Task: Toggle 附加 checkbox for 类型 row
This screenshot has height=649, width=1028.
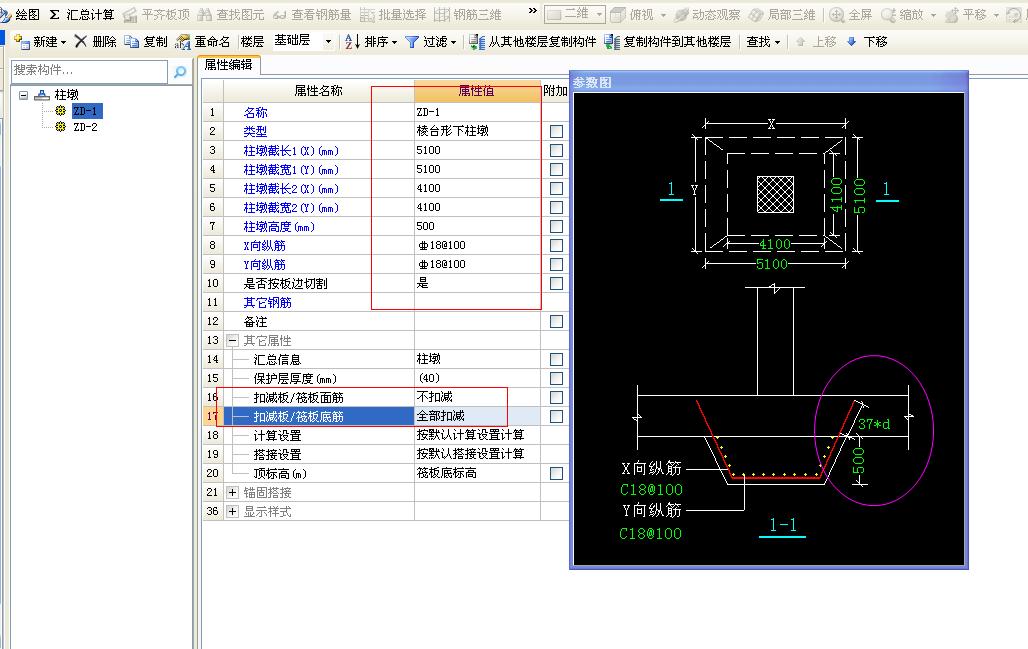Action: tap(556, 131)
